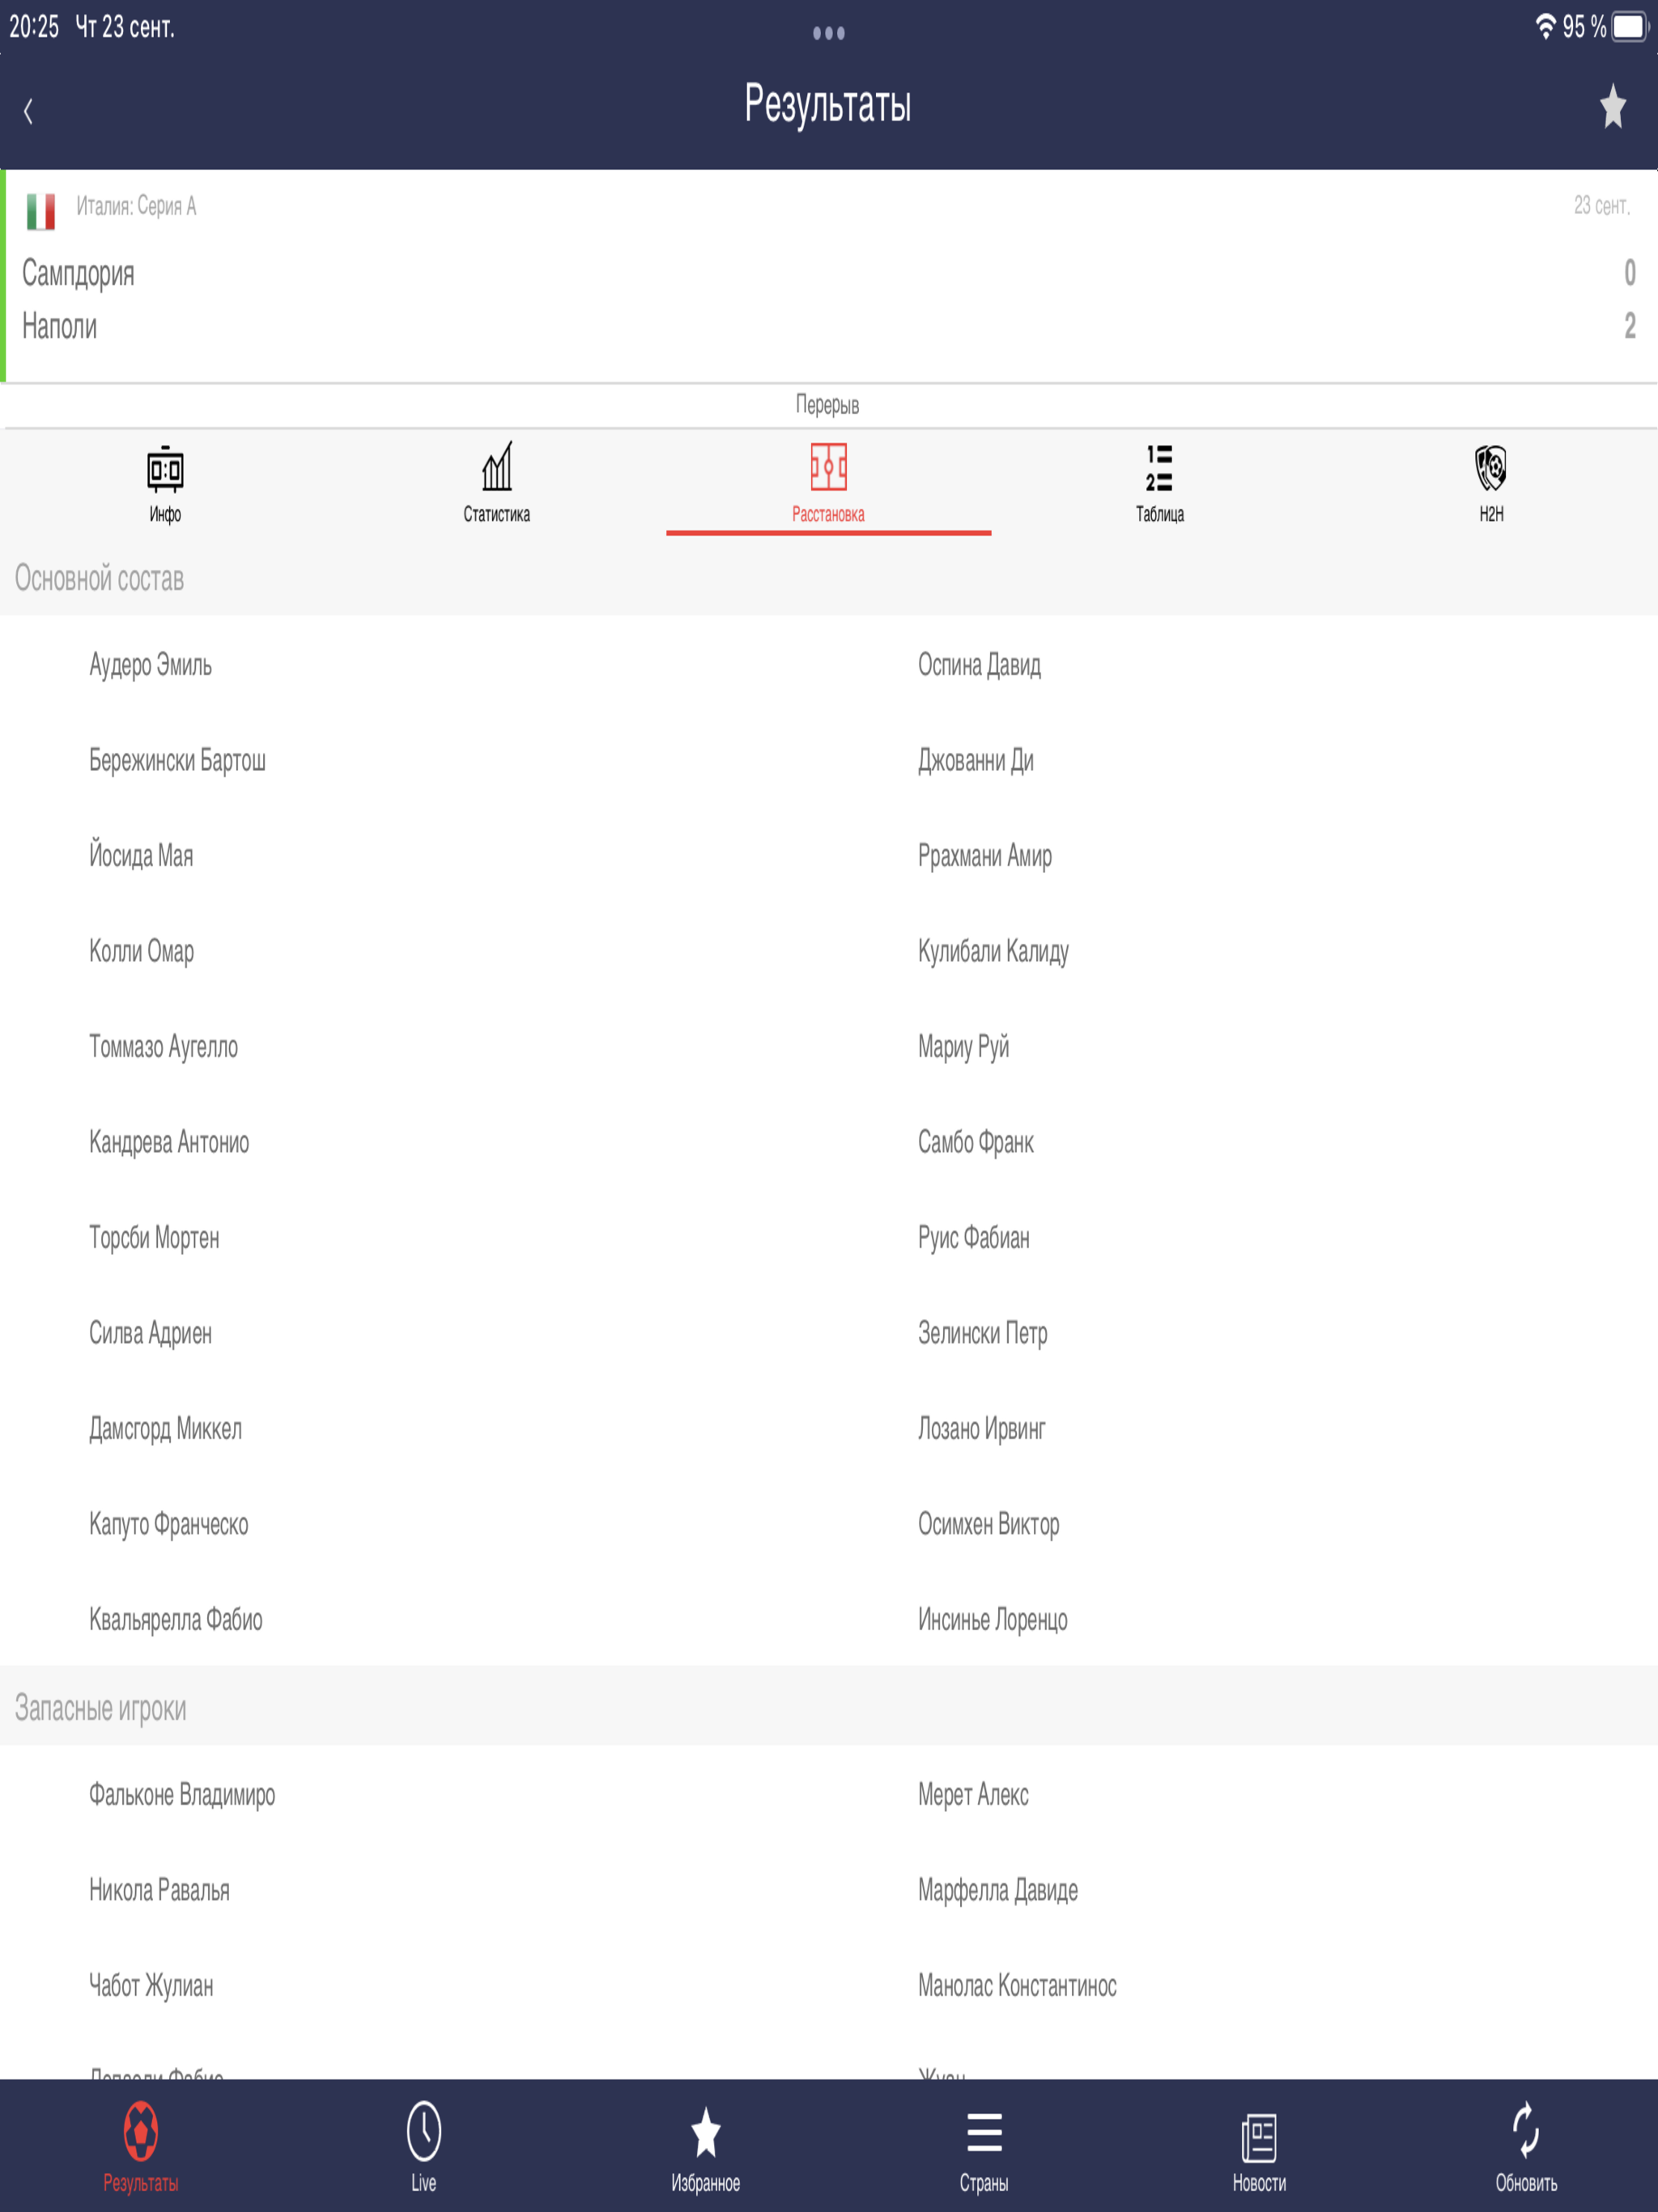1658x2212 pixels.
Task: Tap team name Наполи
Action: [60, 326]
